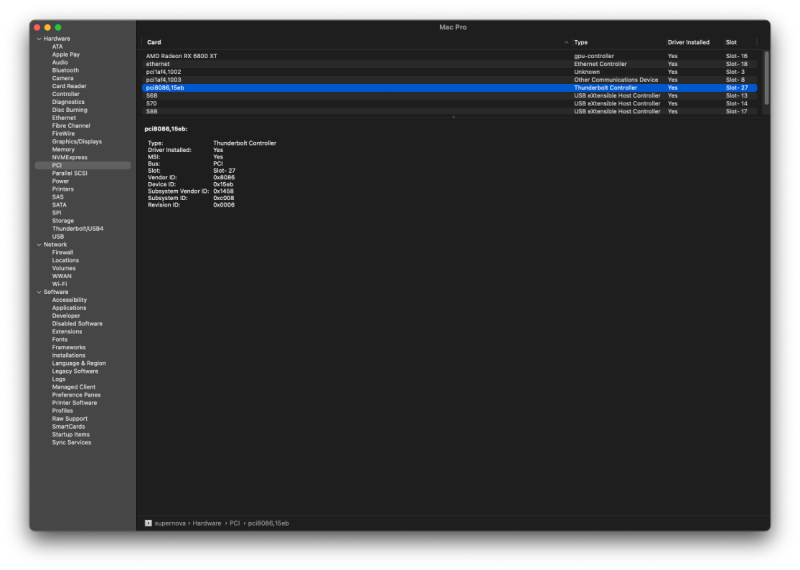The height and width of the screenshot is (570, 800).
Task: Click supernova in the path bar
Action: click(x=170, y=523)
